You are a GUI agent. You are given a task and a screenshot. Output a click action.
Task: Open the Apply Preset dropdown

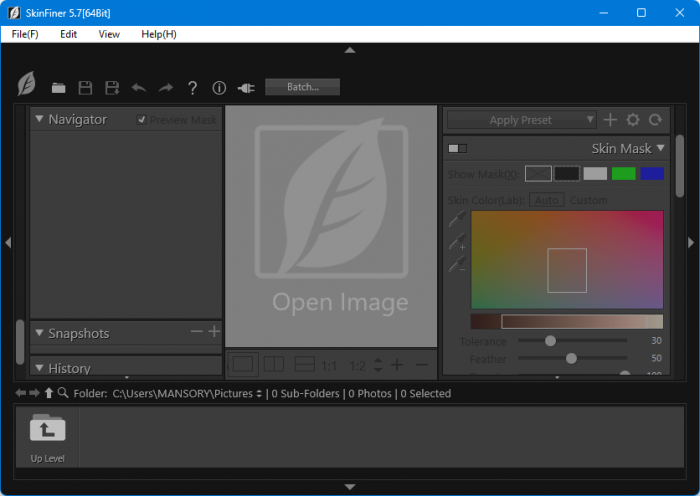pyautogui.click(x=521, y=120)
